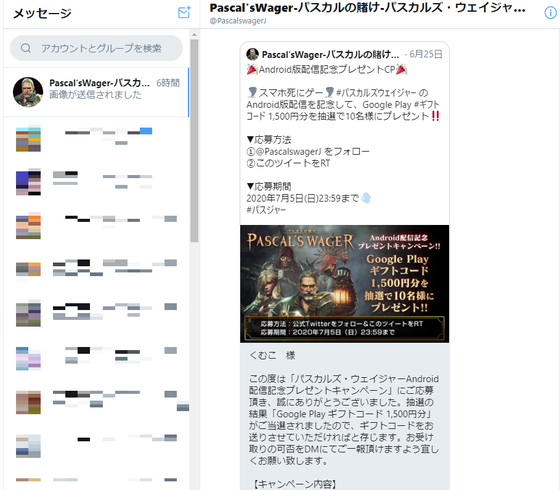Viewport: 560px width, 490px height.
Task: Open the #ギフト hashtag in tweet
Action: coord(426,105)
